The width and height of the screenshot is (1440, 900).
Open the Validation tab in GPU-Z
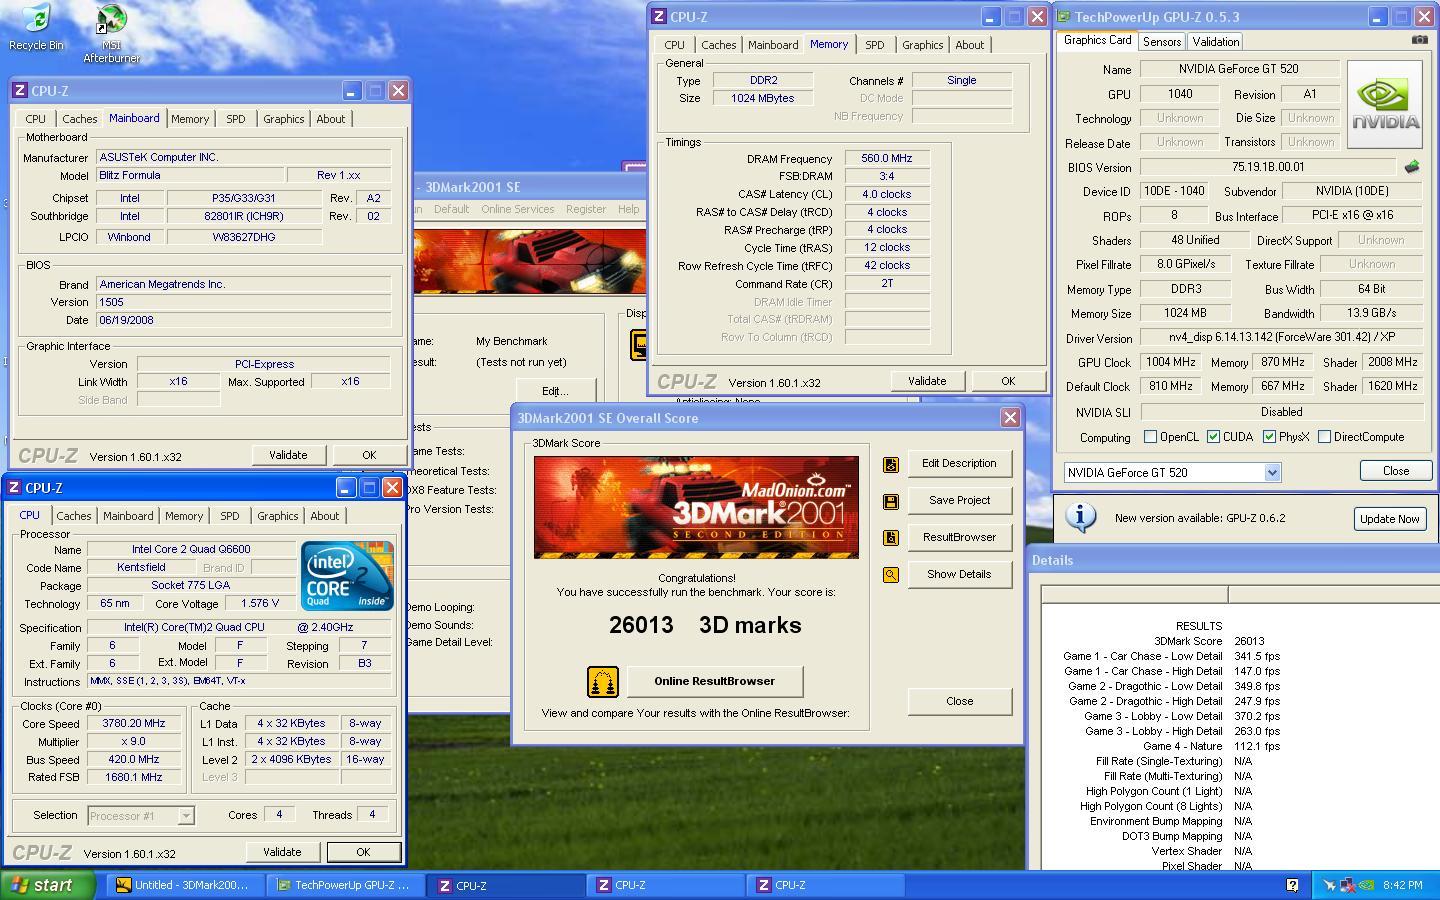[1215, 41]
